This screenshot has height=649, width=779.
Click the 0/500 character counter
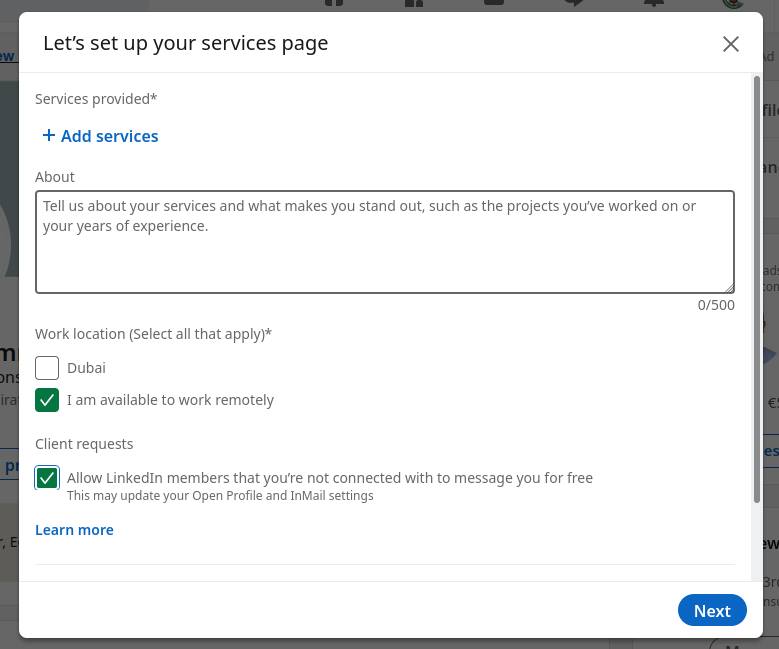pos(715,305)
